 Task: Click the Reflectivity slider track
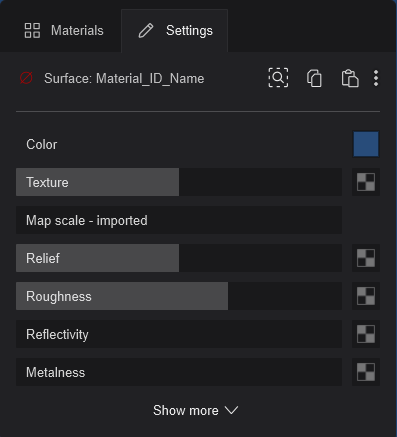point(179,334)
